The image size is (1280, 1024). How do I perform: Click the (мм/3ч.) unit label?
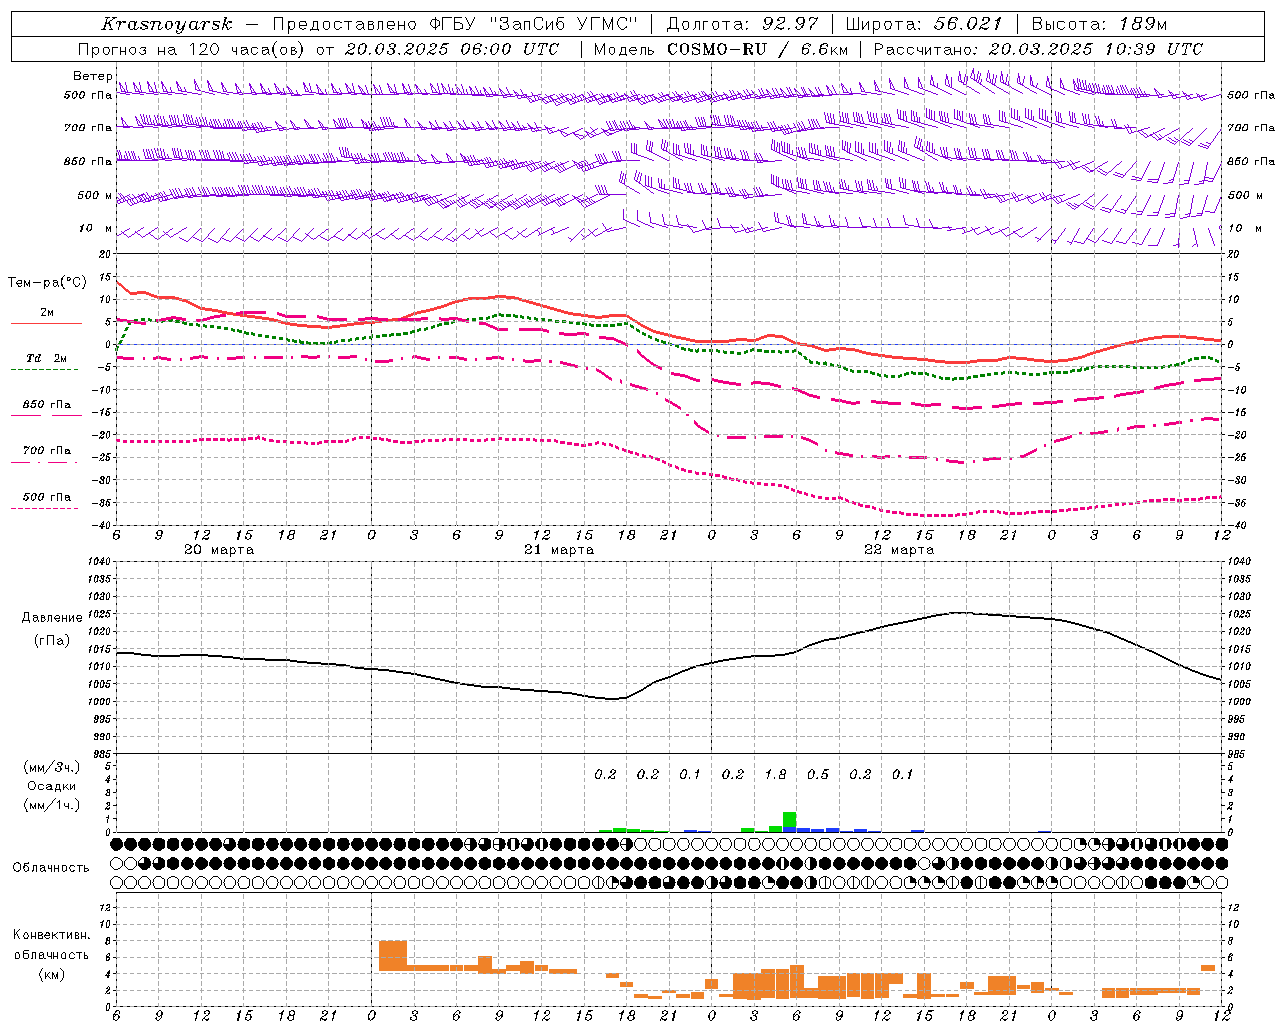[x=51, y=767]
